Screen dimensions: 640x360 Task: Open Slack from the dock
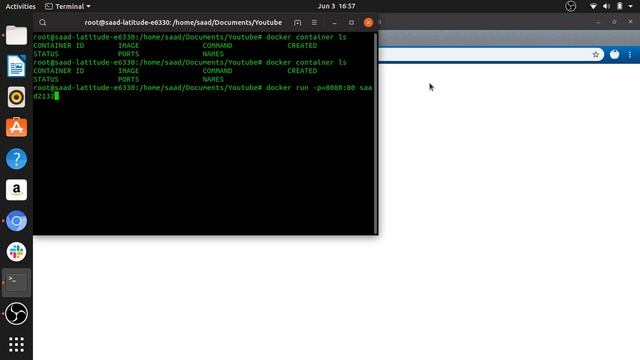16,251
